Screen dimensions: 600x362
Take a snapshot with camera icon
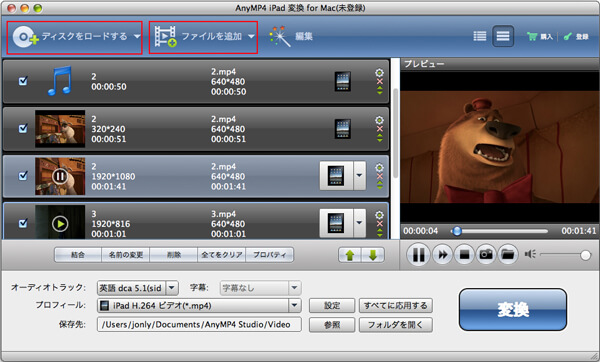486,254
